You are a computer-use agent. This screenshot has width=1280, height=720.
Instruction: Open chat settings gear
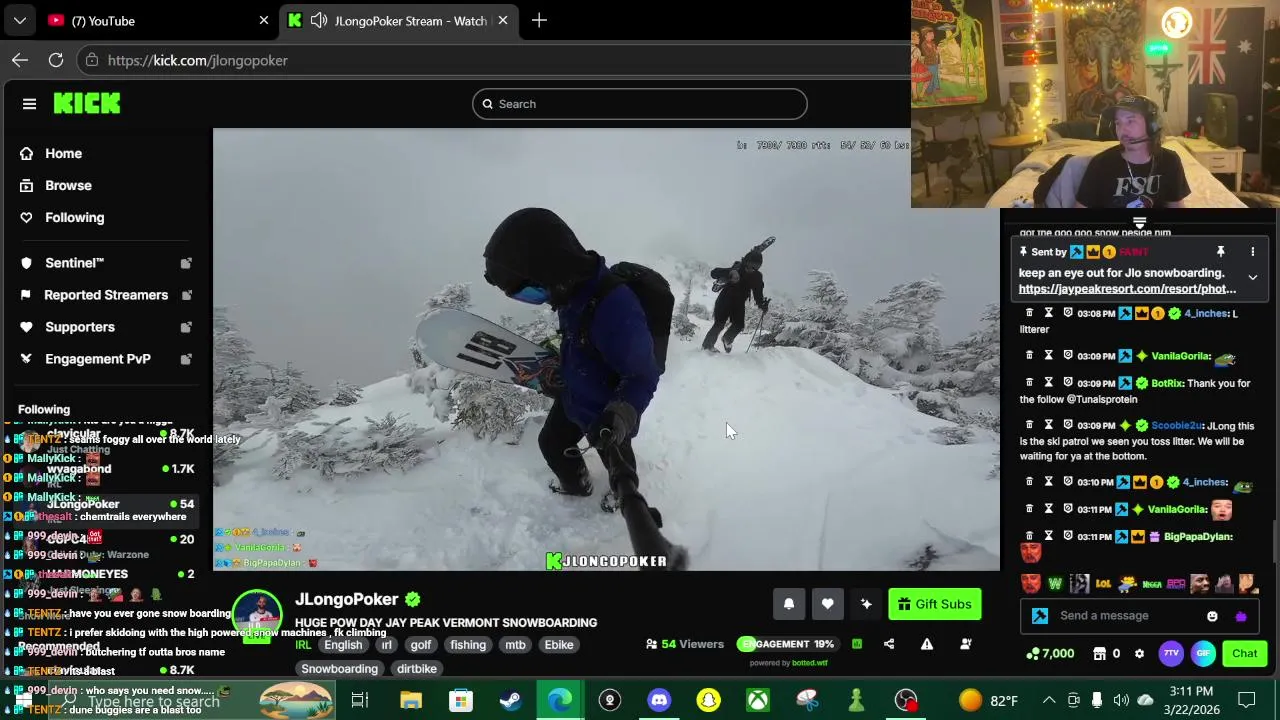[1139, 654]
